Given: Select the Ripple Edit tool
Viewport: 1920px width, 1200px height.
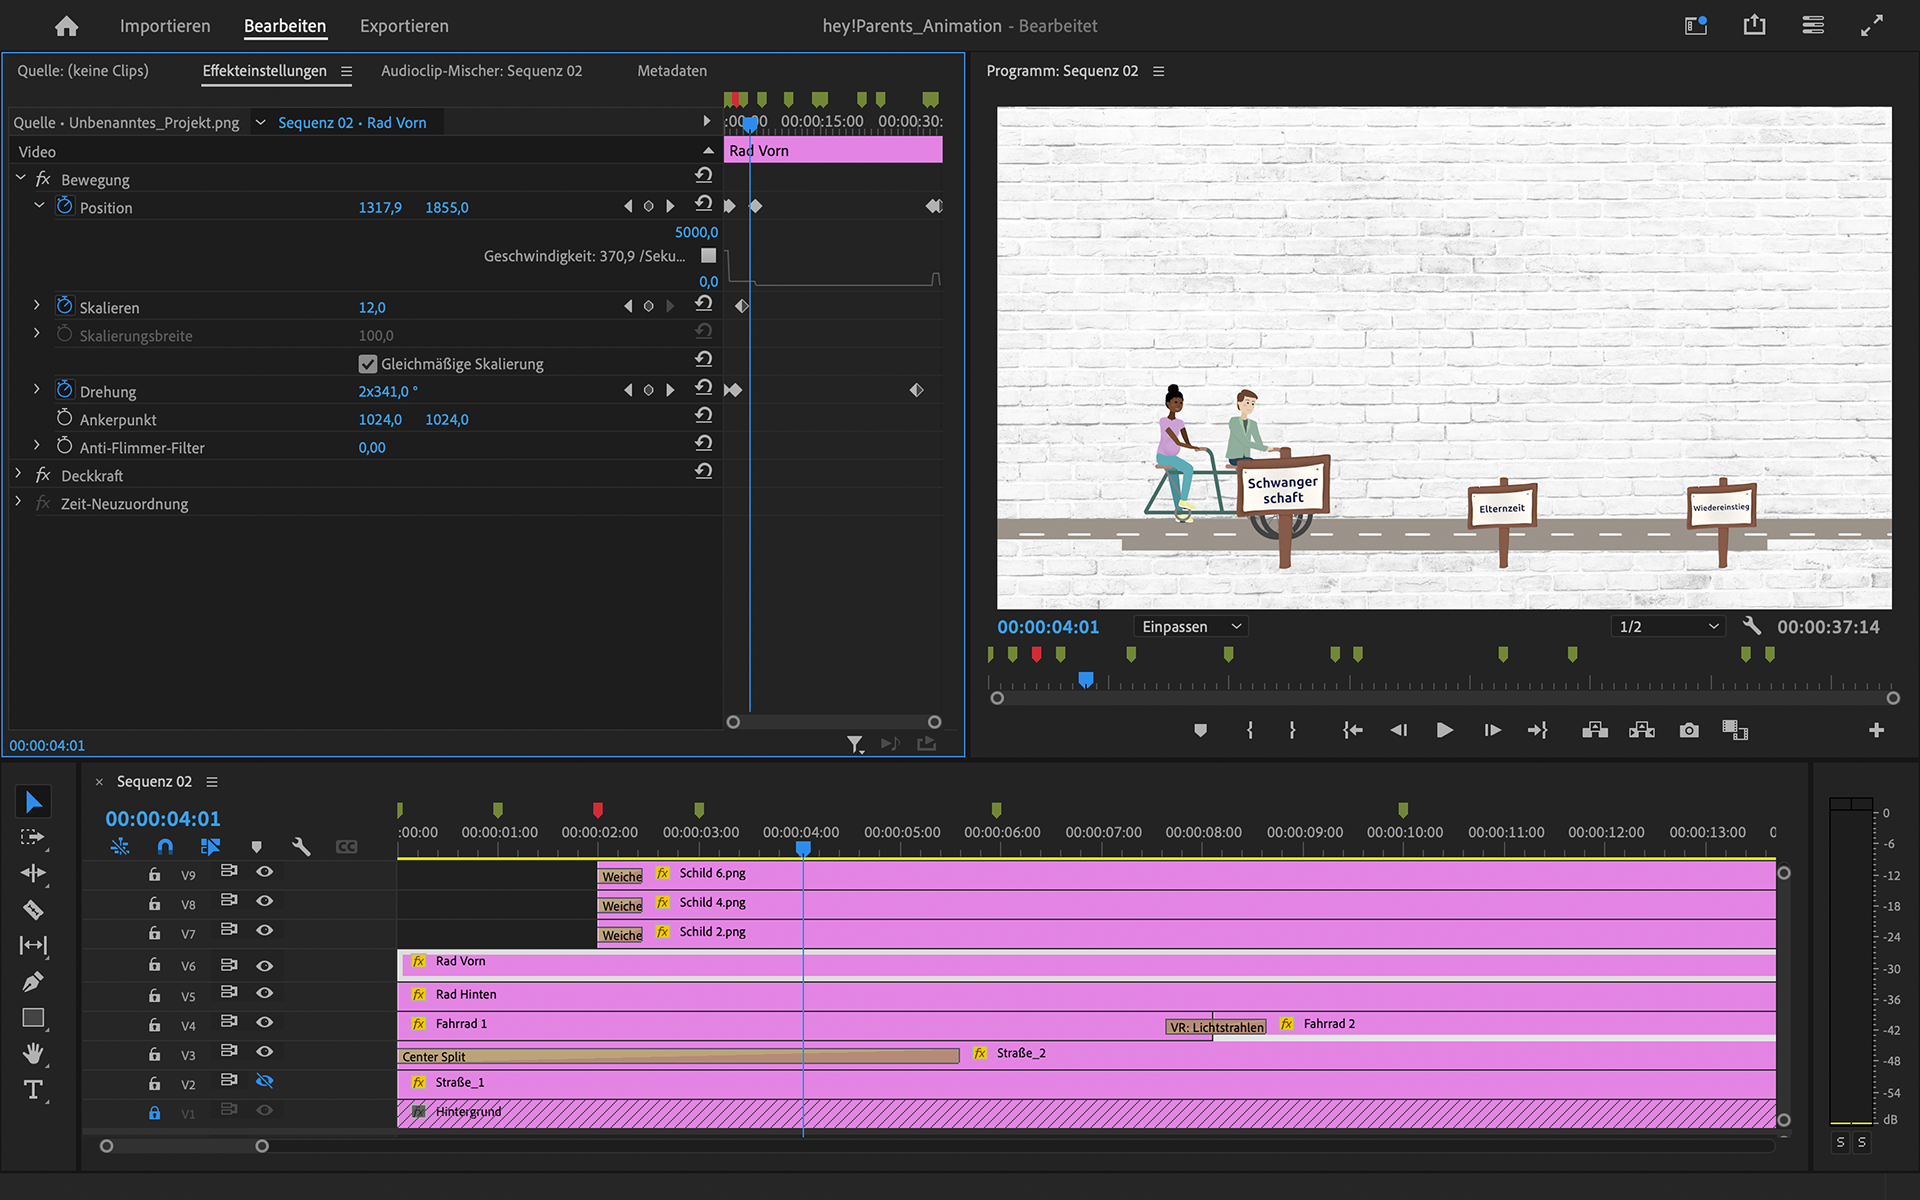Looking at the screenshot, I should point(33,873).
